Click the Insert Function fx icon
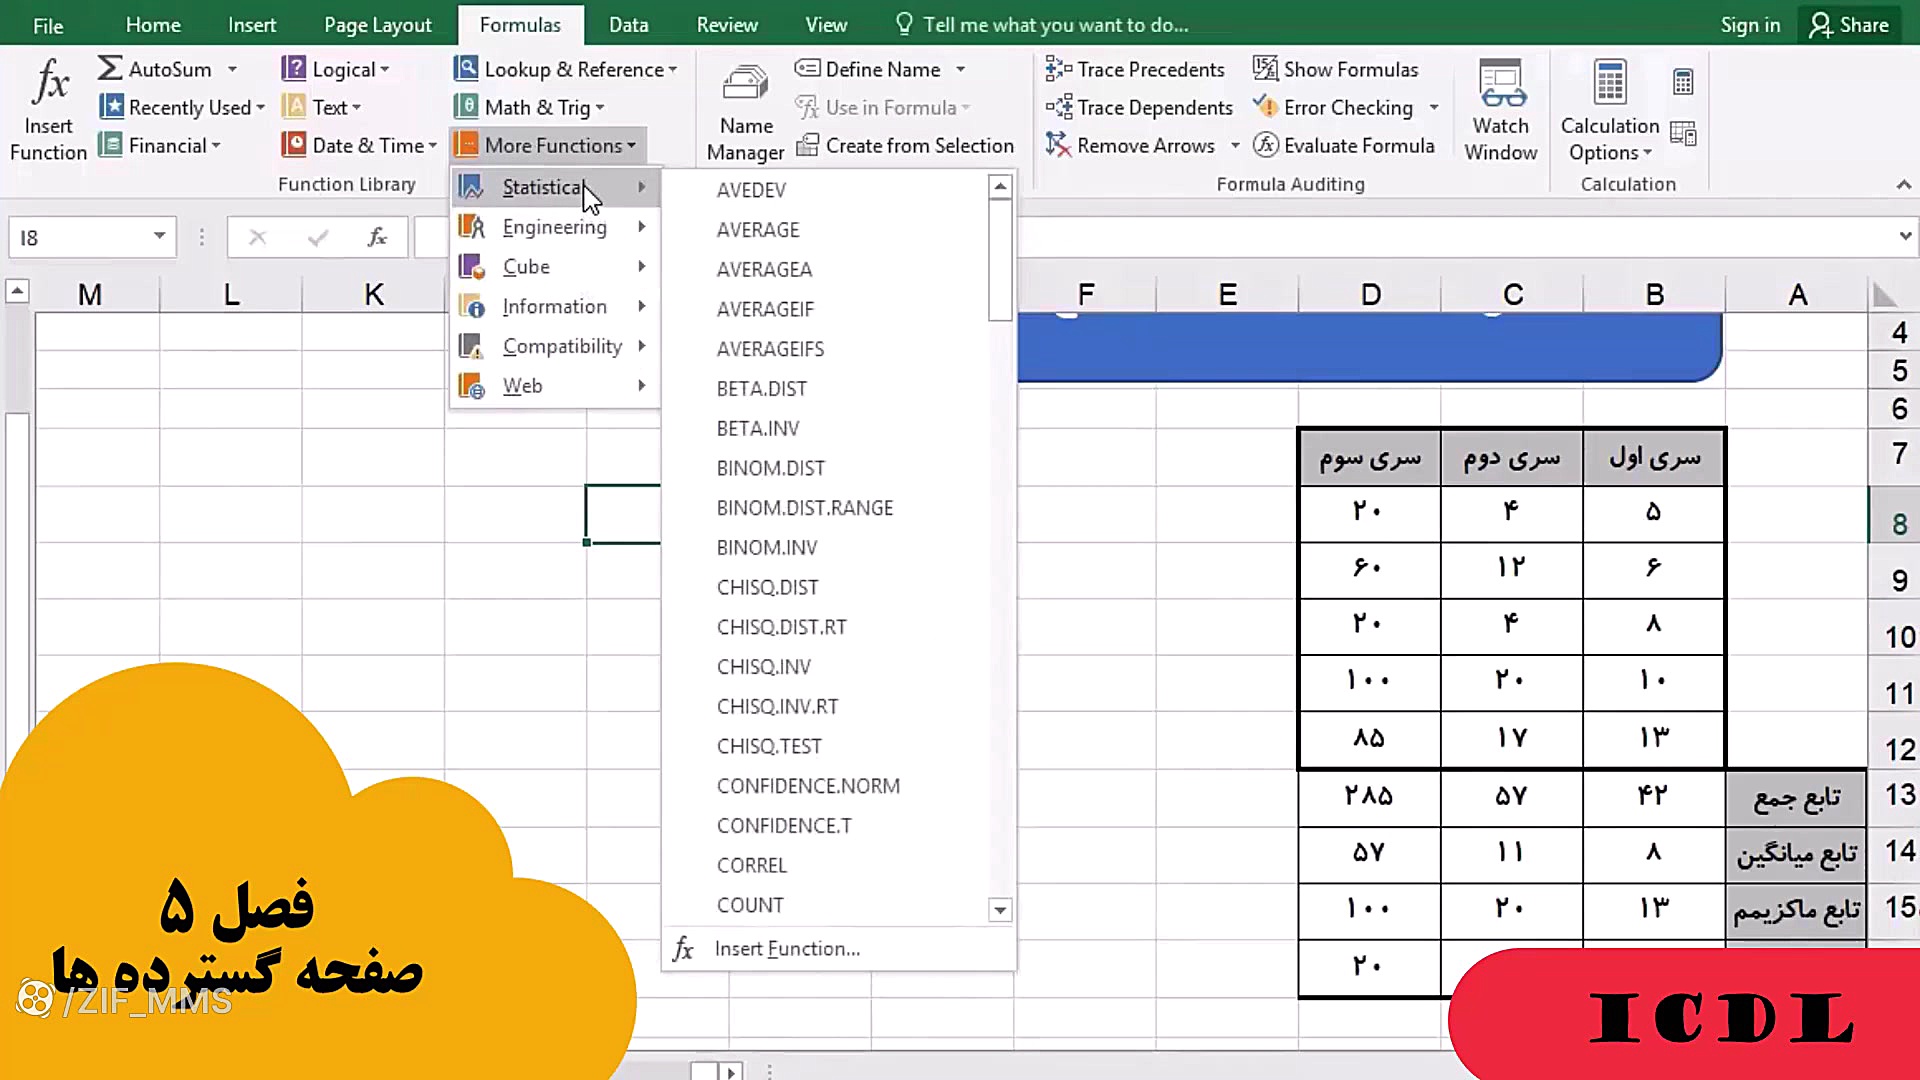Screen dimensions: 1920x1080 point(49,82)
